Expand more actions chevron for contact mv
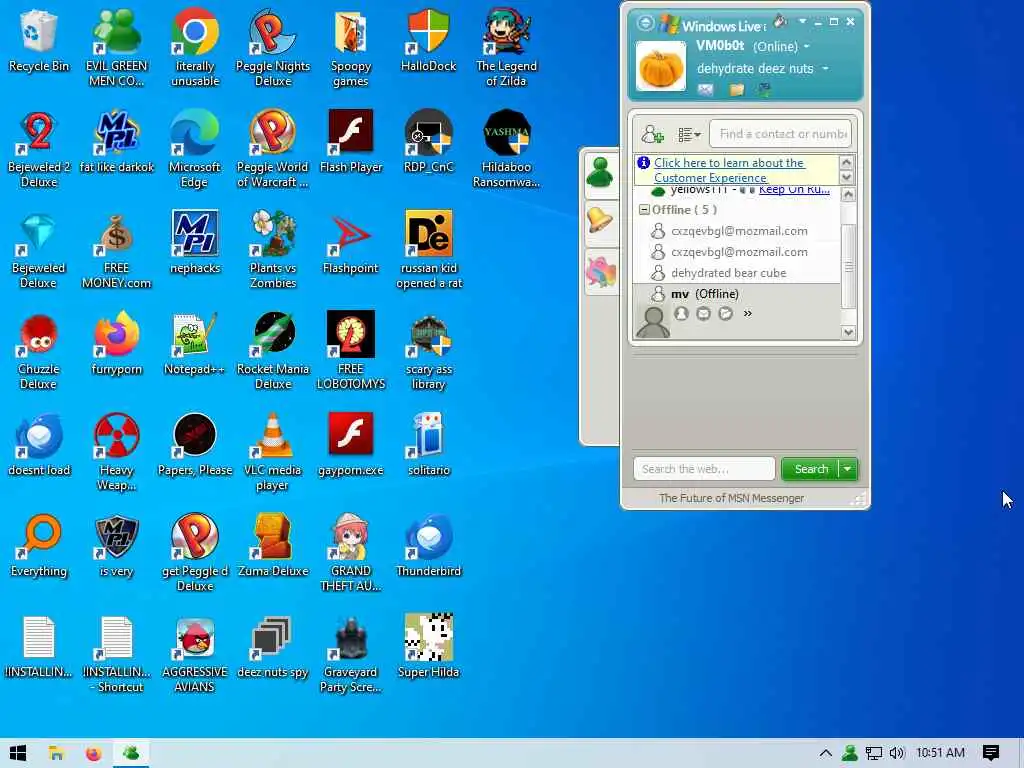 pos(748,313)
